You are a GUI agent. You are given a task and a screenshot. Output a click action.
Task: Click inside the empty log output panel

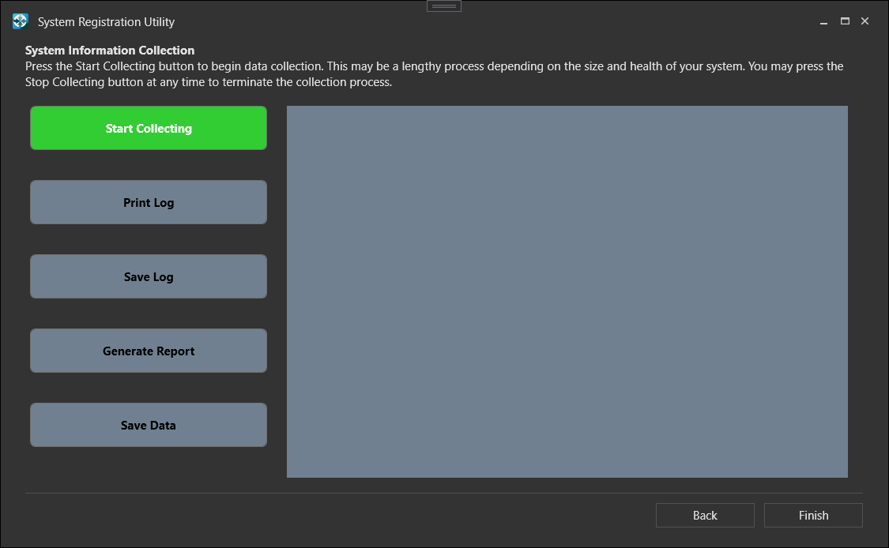point(567,291)
